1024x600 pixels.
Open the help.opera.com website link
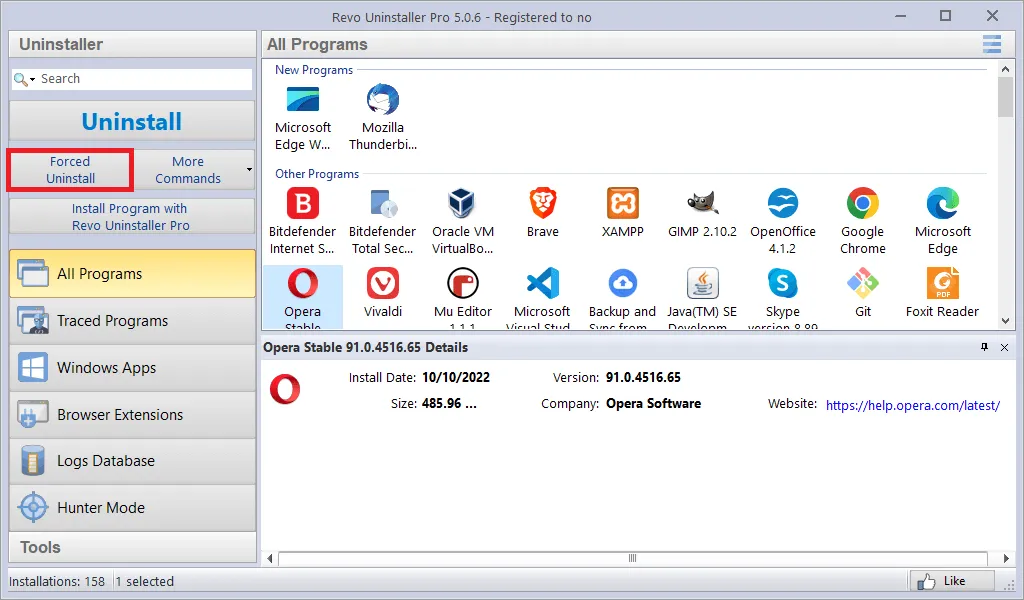pyautogui.click(x=912, y=405)
